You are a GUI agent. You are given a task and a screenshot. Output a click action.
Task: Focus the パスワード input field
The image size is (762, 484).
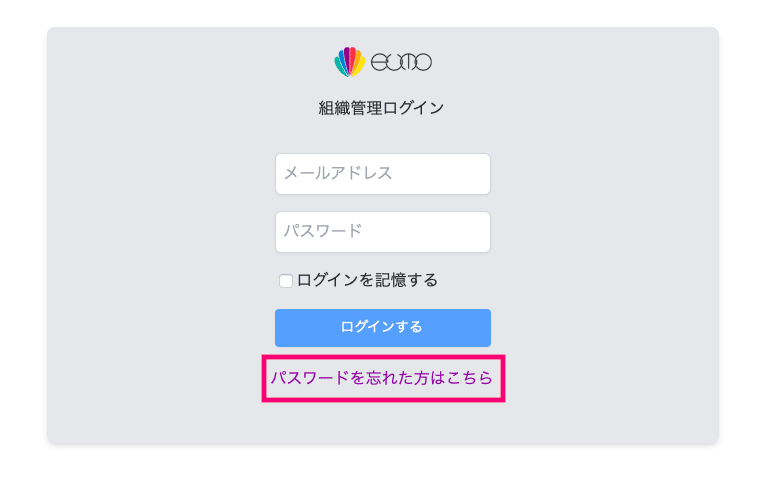tap(383, 232)
